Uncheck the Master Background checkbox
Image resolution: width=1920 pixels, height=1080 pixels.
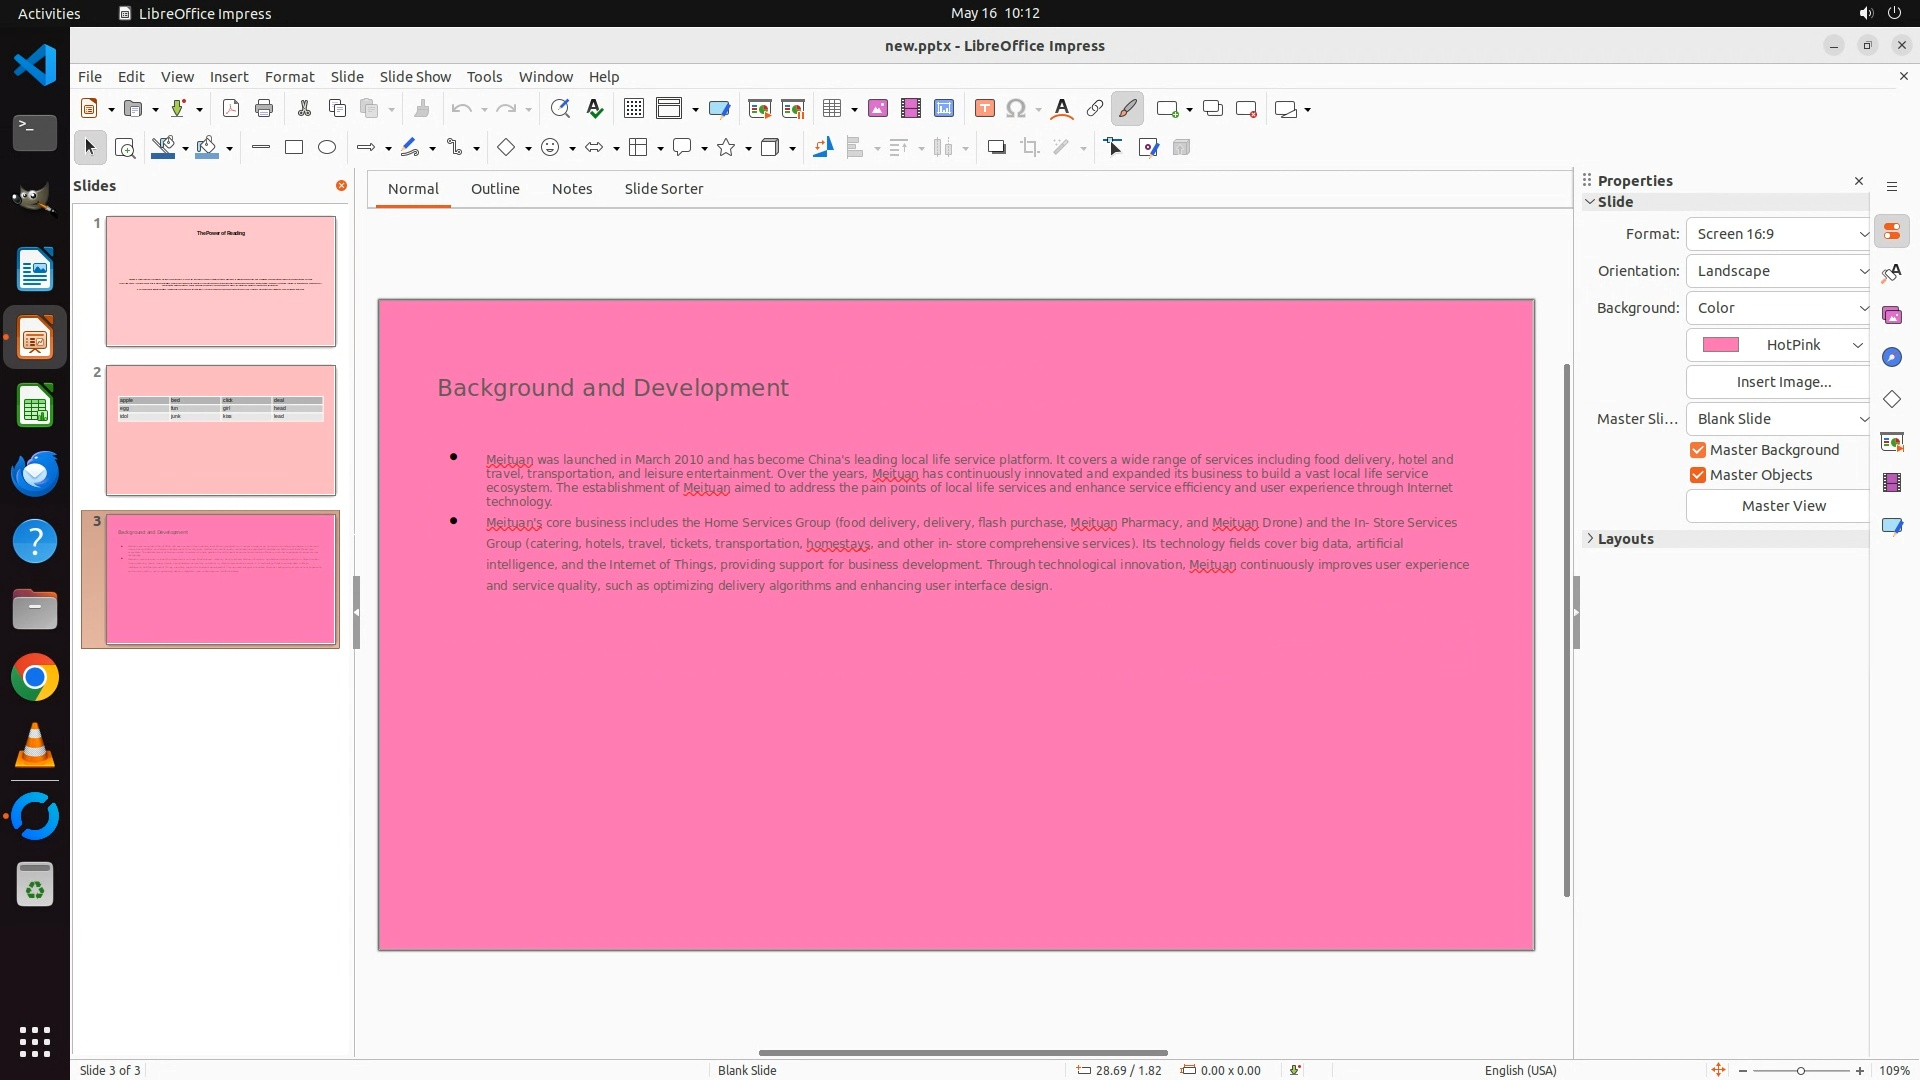point(1698,450)
